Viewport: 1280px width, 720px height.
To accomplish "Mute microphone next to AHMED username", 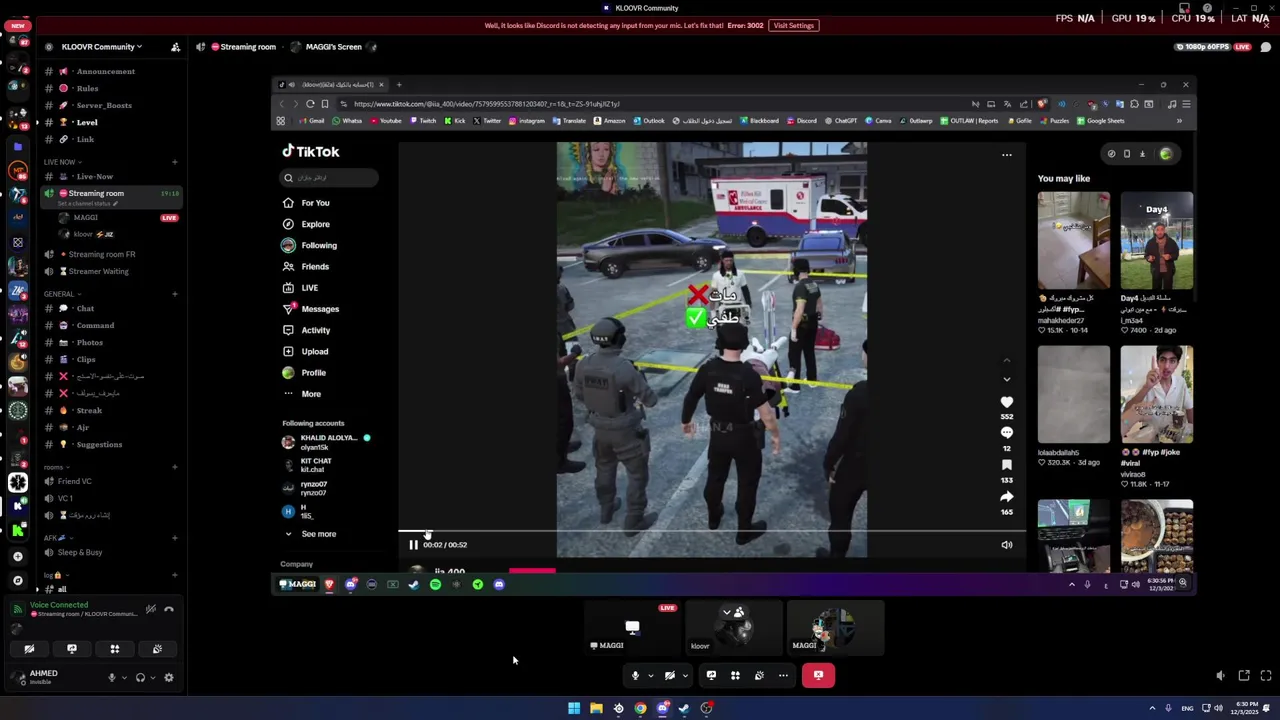I will [112, 677].
